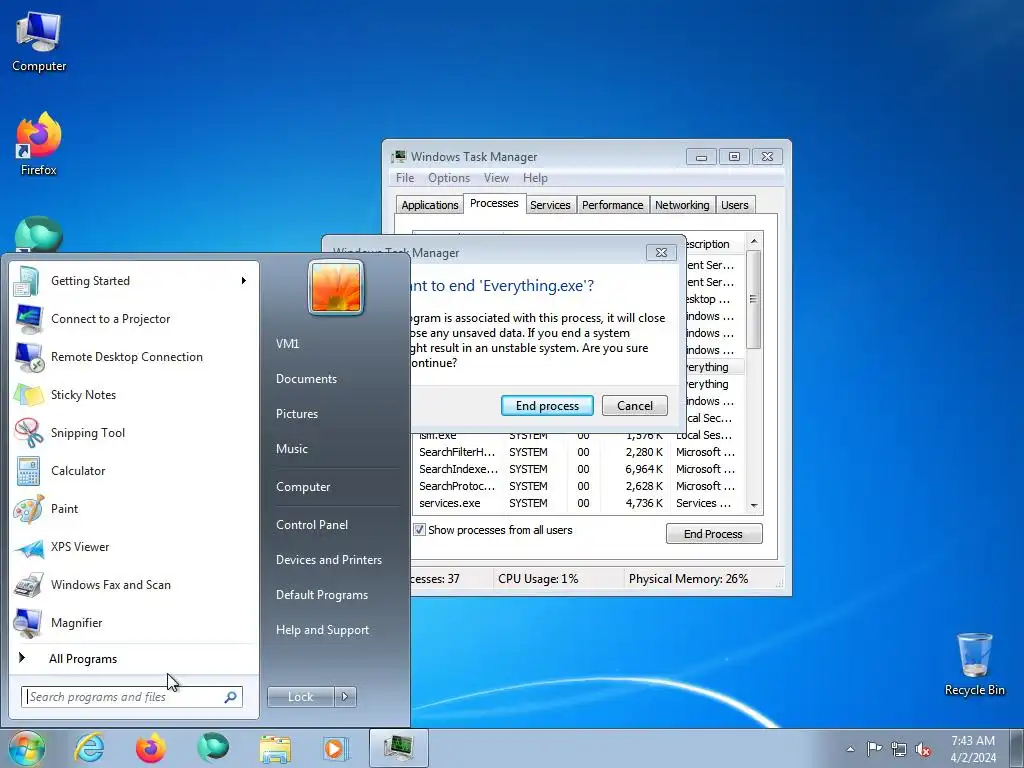This screenshot has height=768, width=1024.
Task: Select Recycle Bin on desktop
Action: [x=974, y=664]
